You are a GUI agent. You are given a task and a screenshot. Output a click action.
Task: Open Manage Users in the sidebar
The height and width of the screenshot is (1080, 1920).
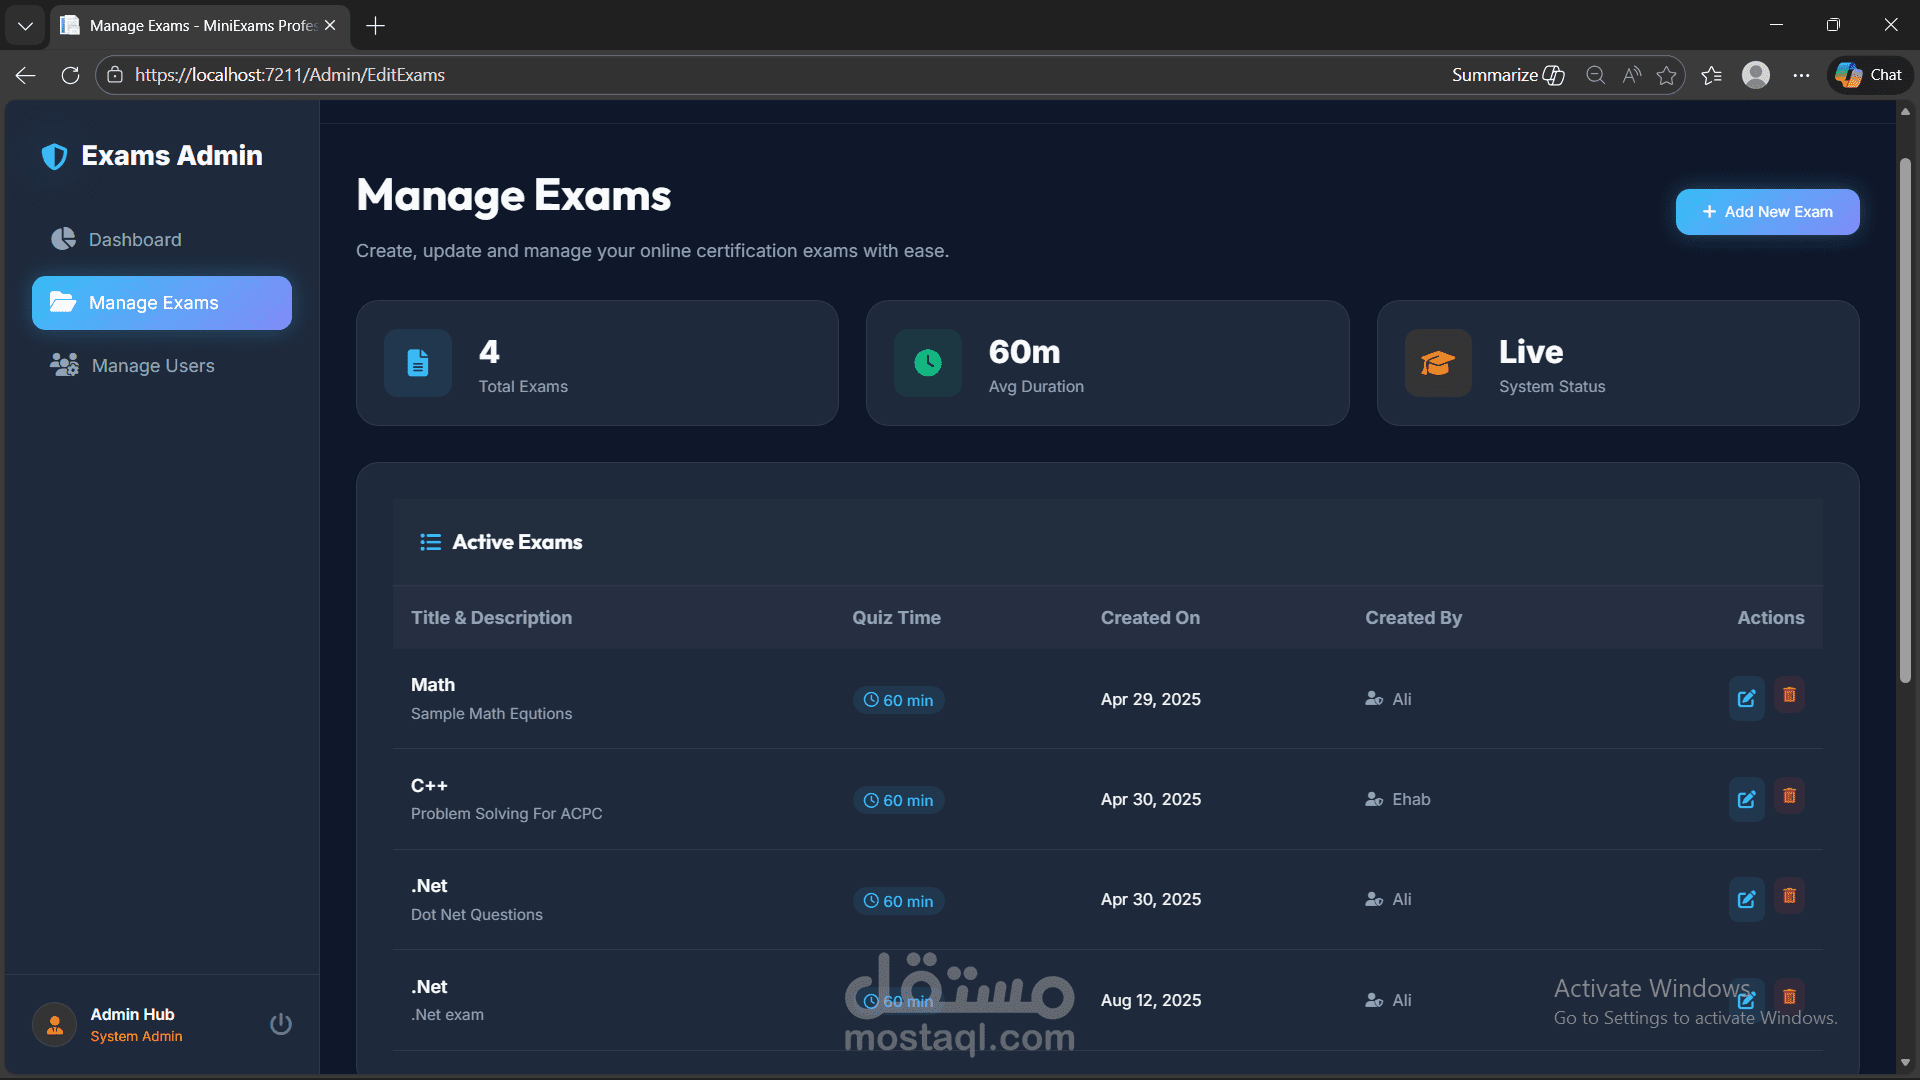tap(152, 366)
